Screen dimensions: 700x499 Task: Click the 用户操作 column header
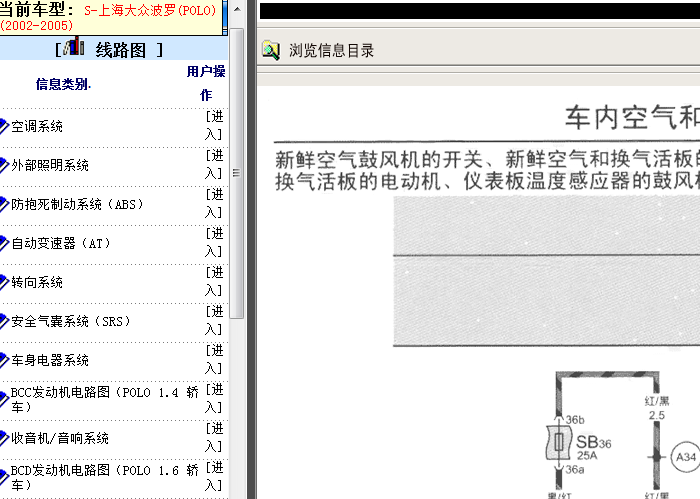[x=206, y=83]
